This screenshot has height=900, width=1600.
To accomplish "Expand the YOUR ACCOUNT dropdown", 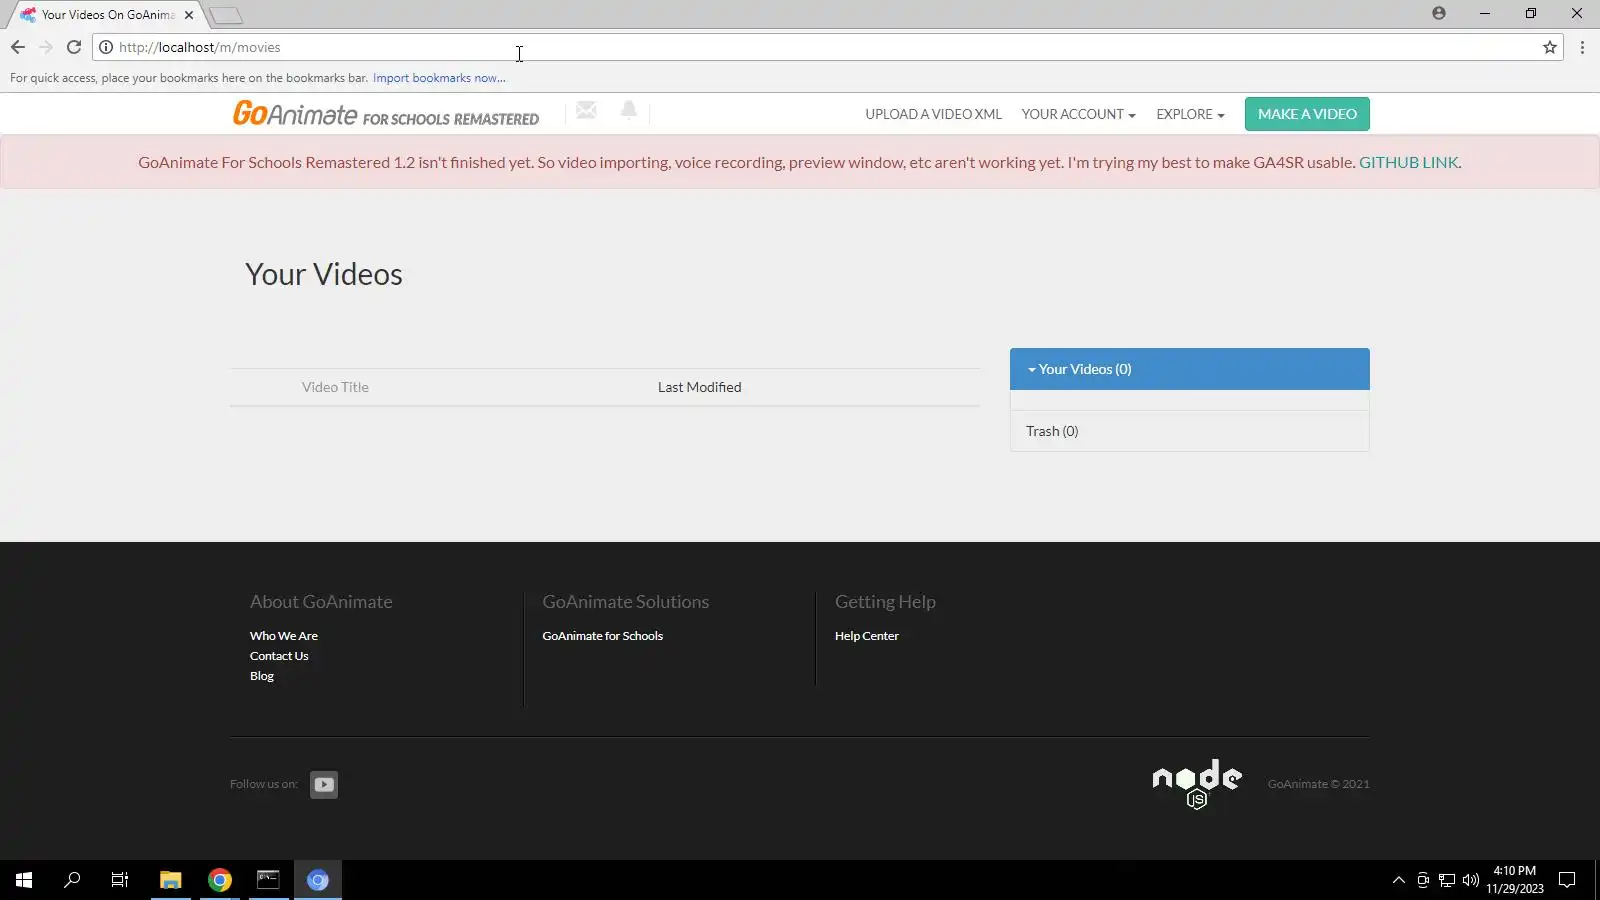I will click(x=1078, y=114).
